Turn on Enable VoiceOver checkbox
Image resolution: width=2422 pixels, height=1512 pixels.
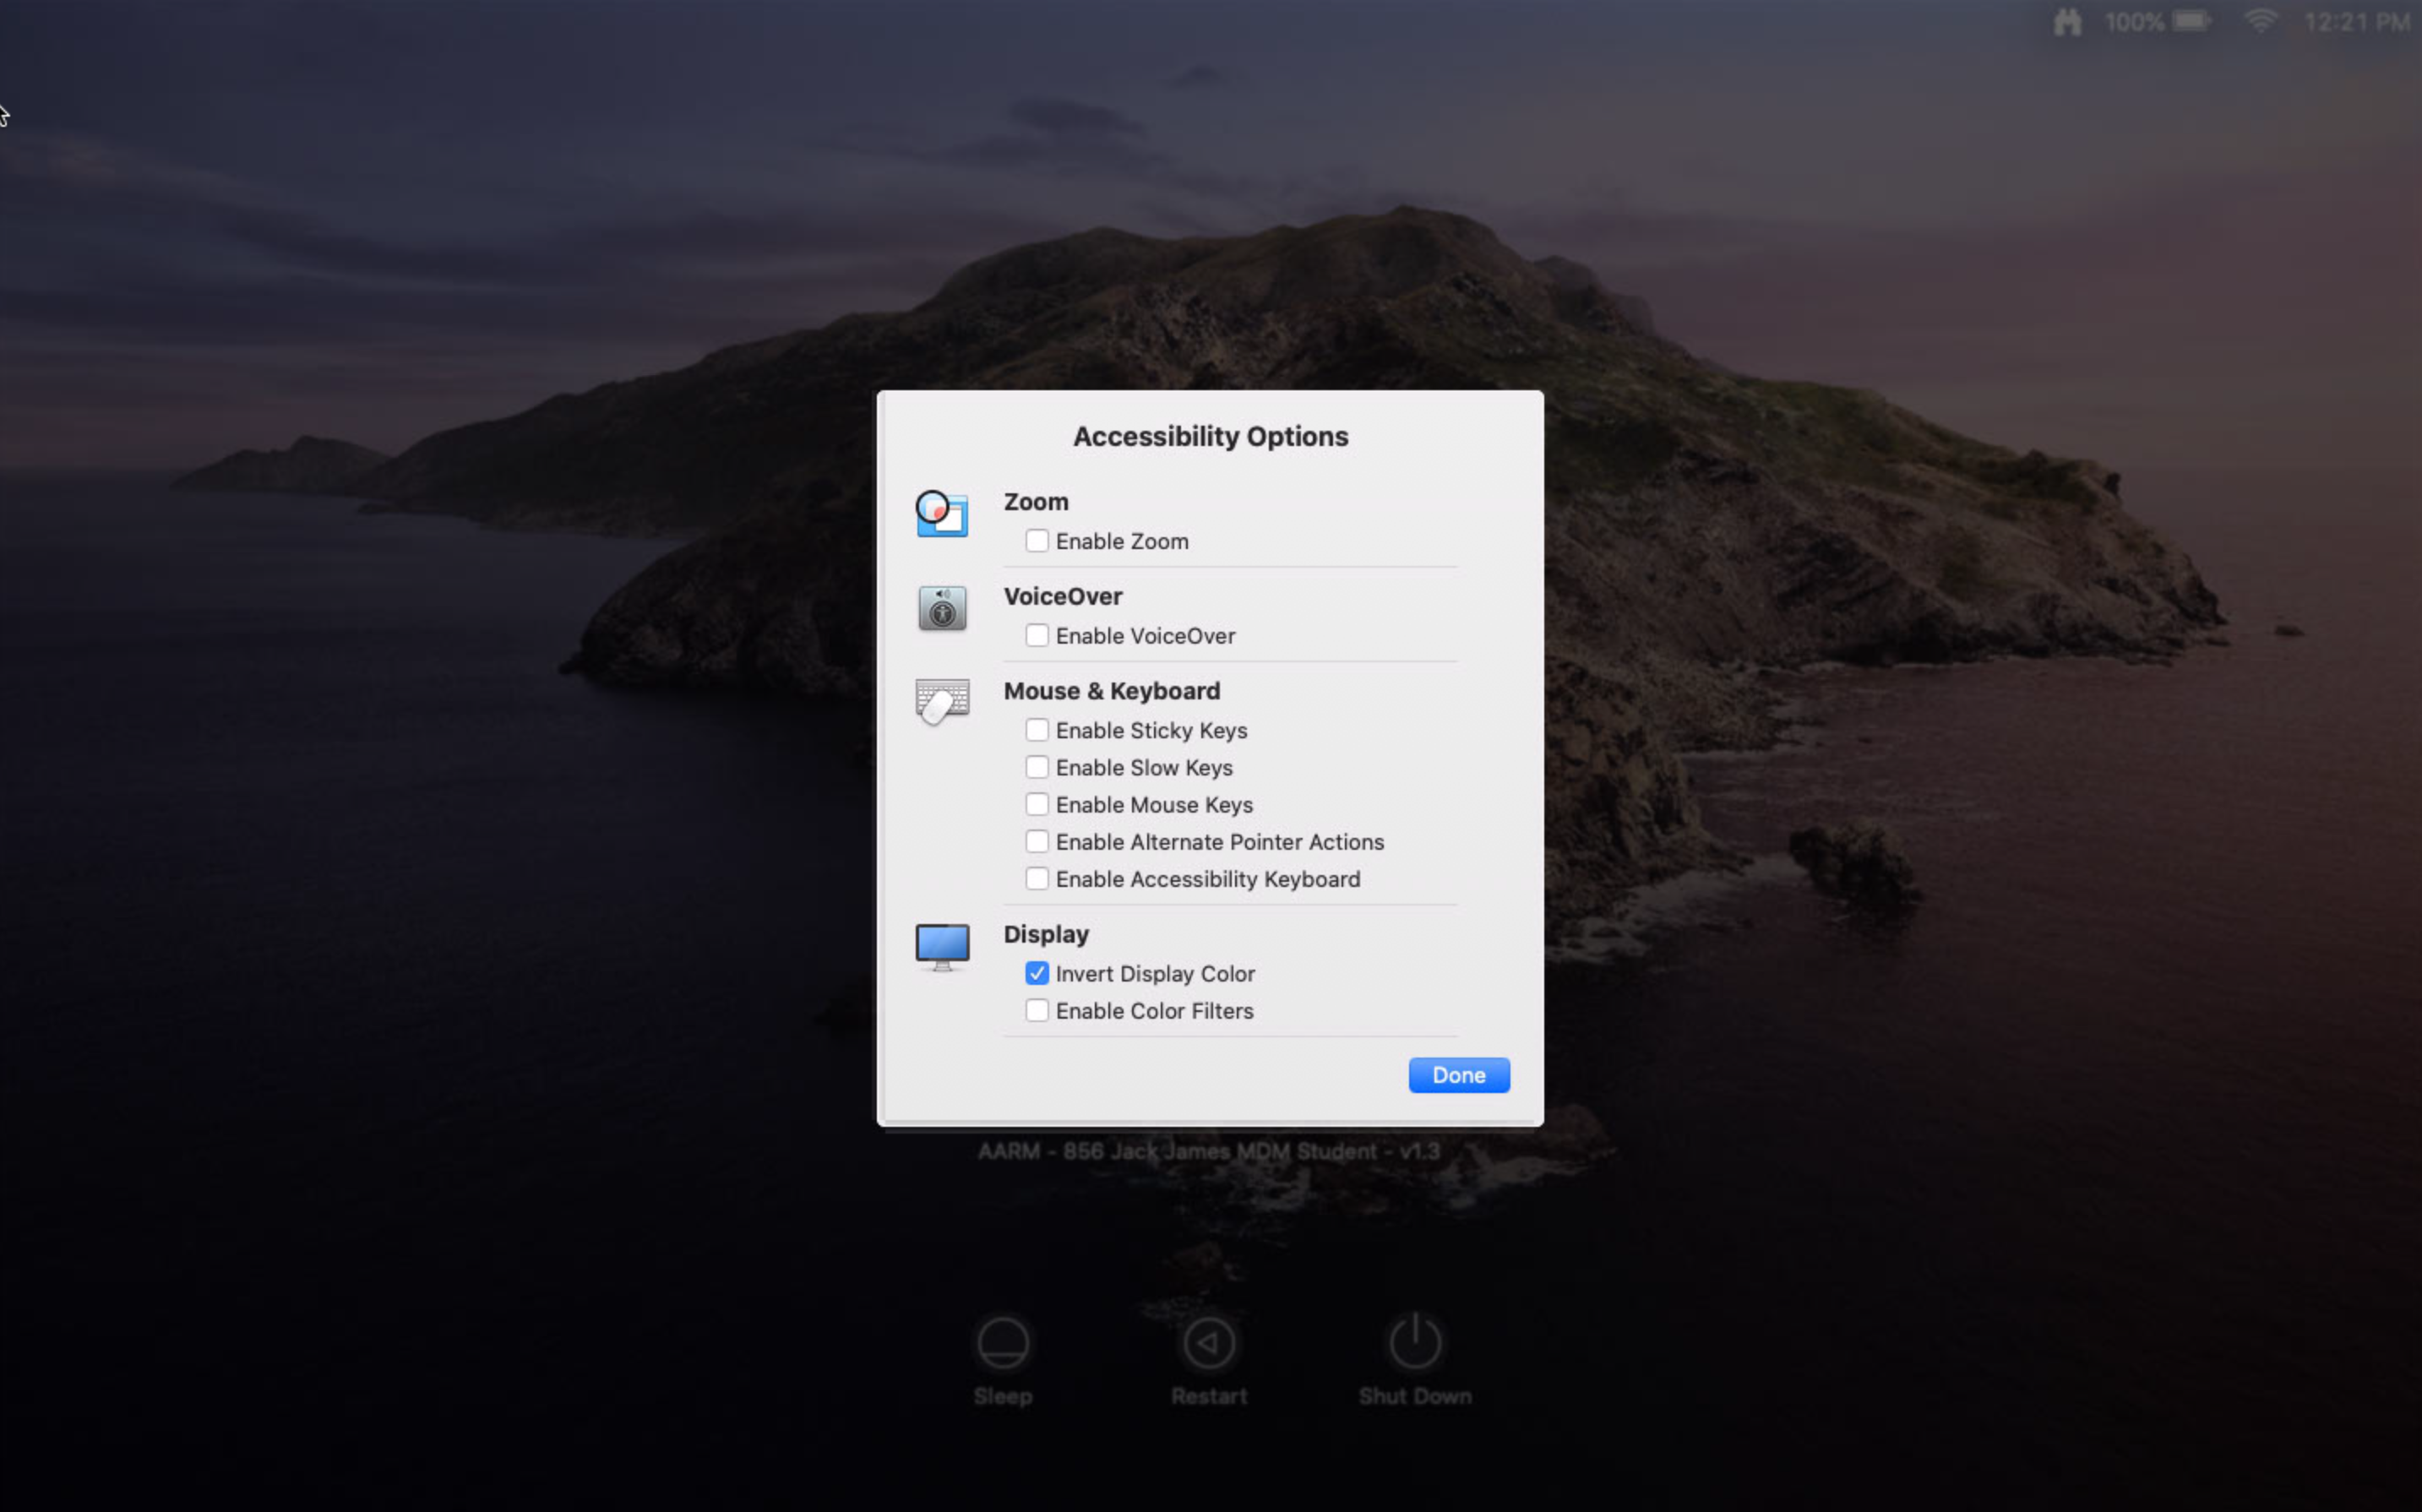(1037, 636)
